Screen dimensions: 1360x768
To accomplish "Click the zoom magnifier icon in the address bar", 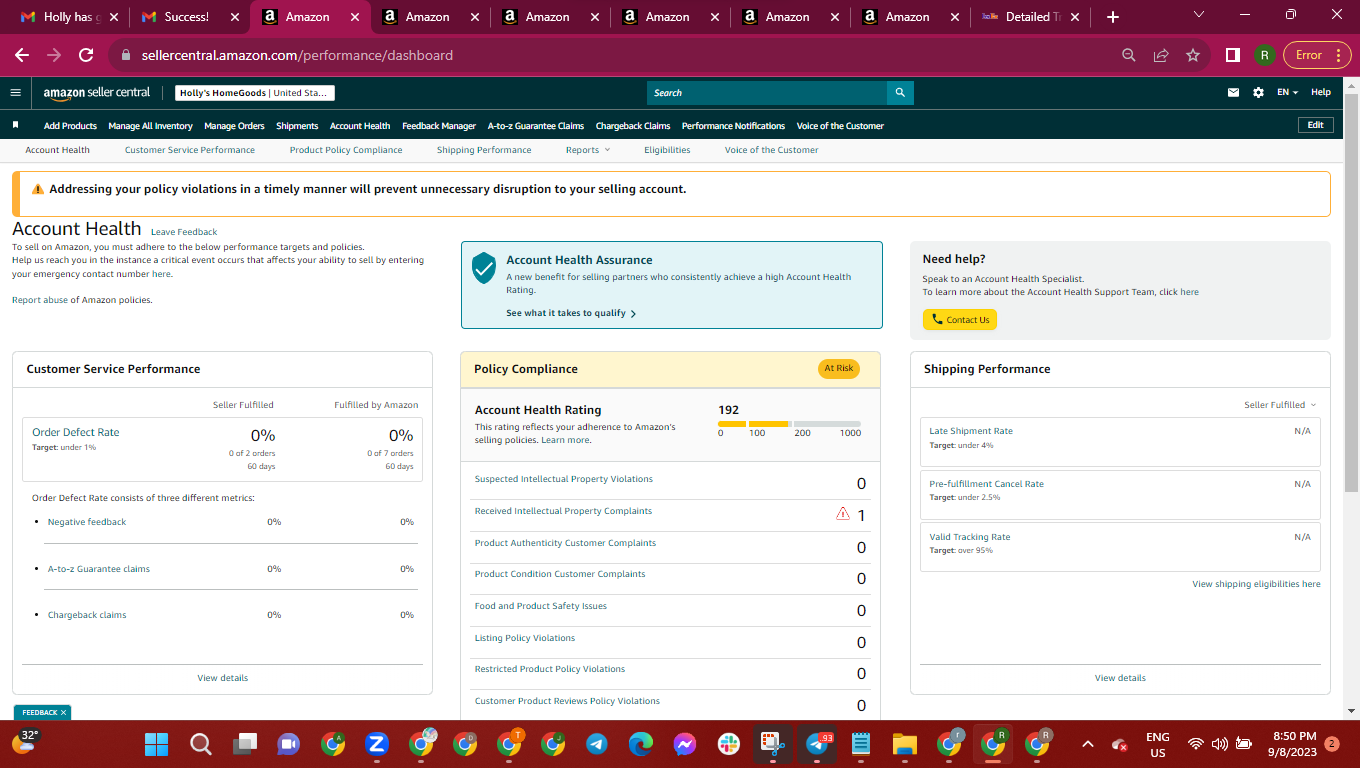I will click(1129, 55).
